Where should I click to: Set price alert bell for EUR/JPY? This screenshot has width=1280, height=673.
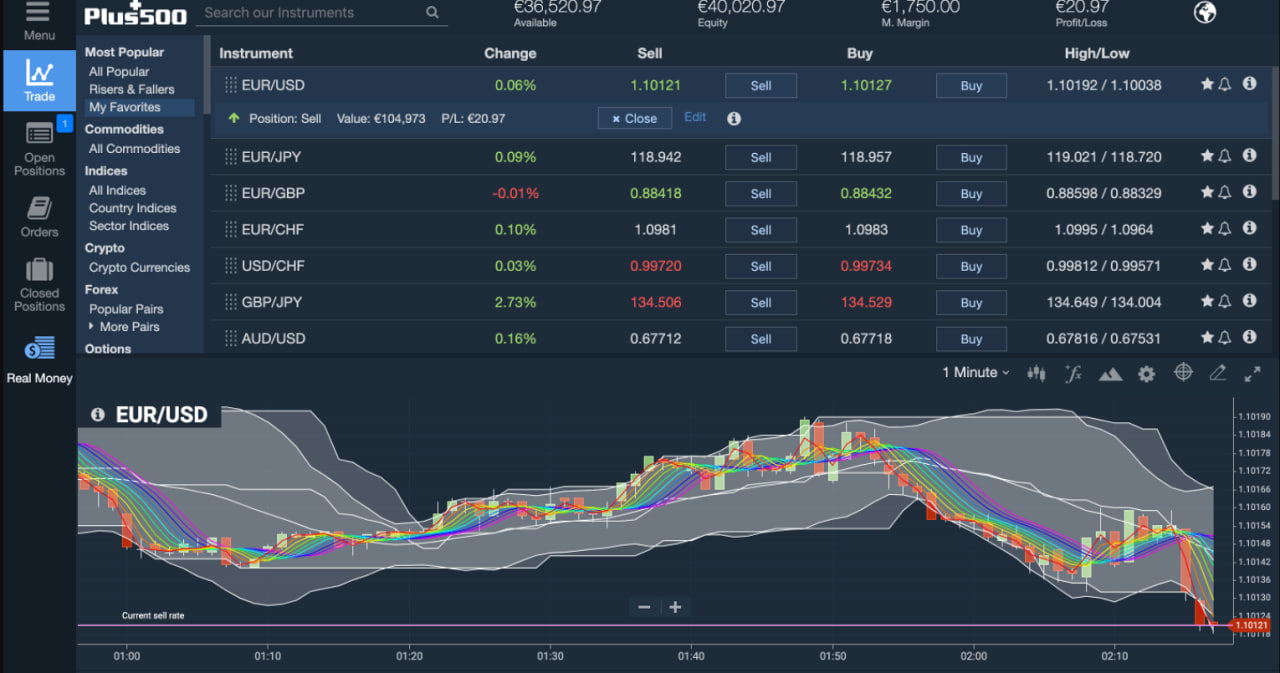1224,157
